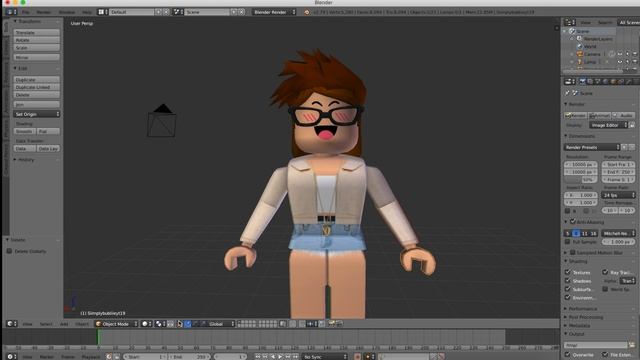Click the play reverse button in timeline

click(273, 357)
